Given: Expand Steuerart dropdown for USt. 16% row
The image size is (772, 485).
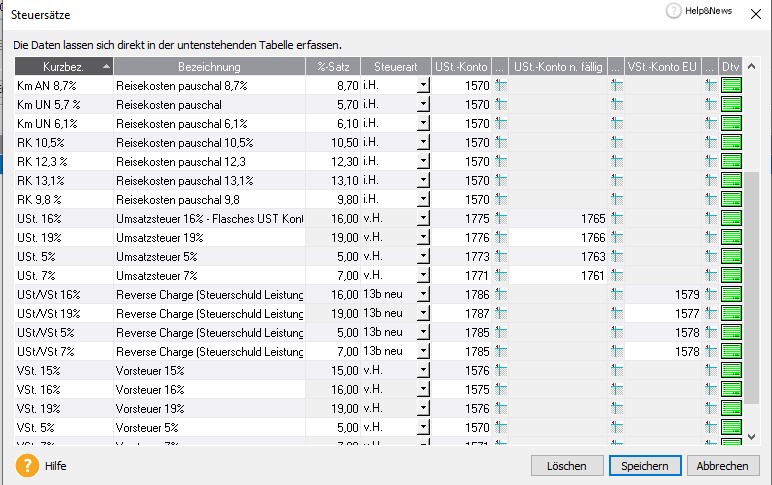Looking at the screenshot, I should click(x=423, y=219).
